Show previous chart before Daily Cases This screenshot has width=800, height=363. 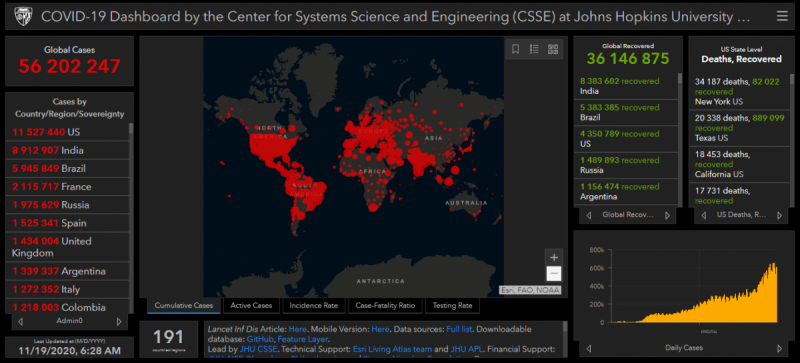coord(589,349)
